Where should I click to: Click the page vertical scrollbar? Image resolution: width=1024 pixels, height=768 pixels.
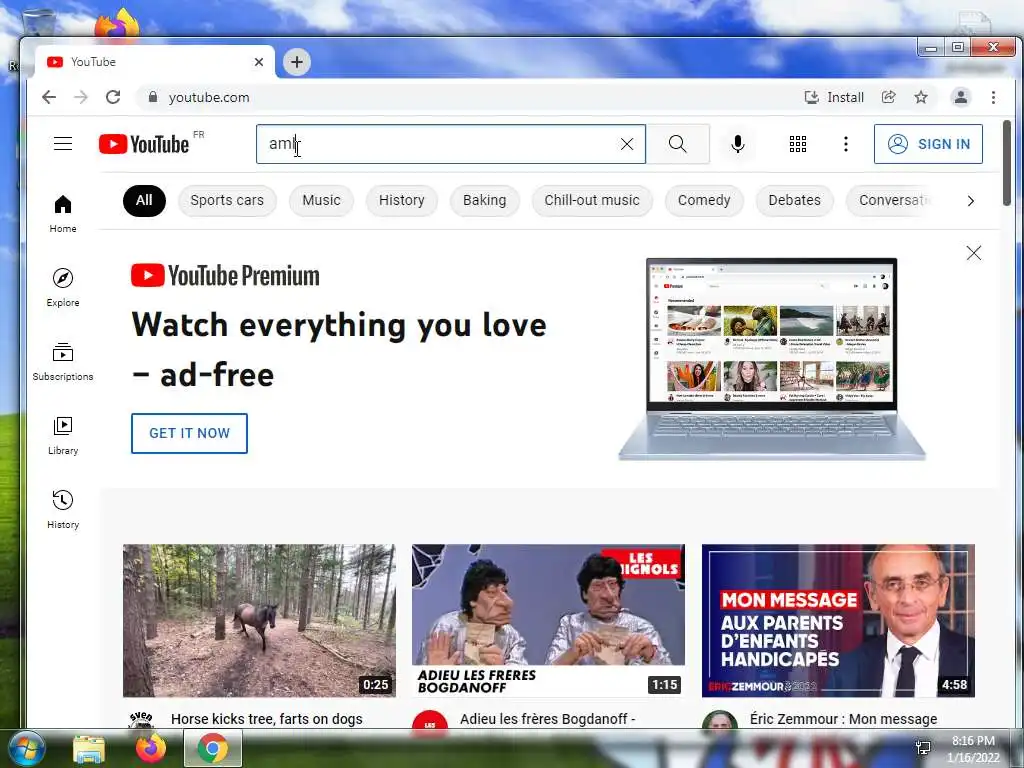pos(1007,163)
